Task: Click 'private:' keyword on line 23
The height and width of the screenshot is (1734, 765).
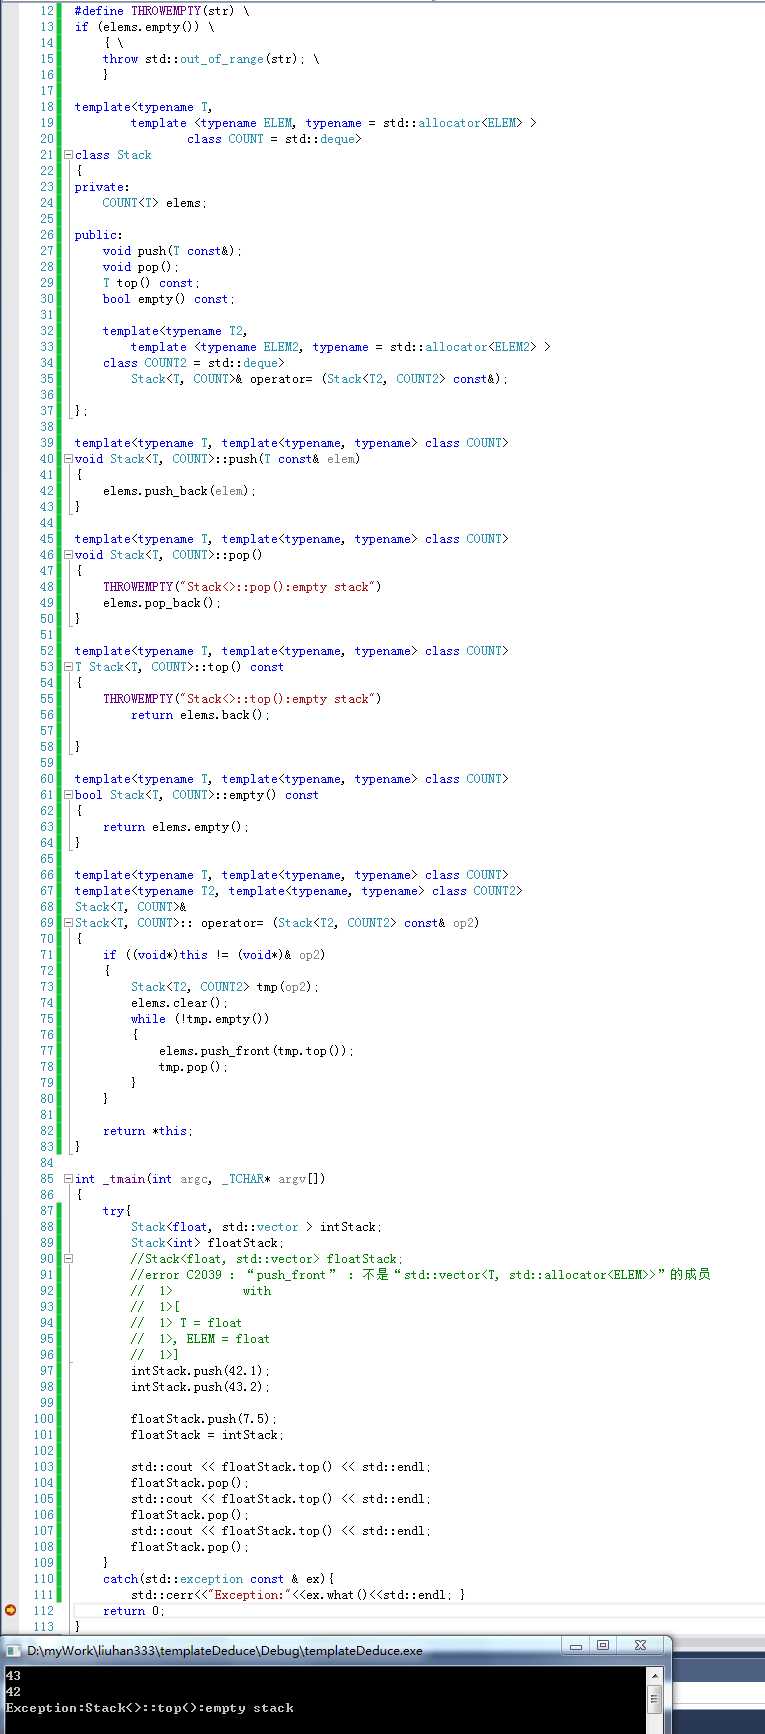Action: [x=102, y=187]
